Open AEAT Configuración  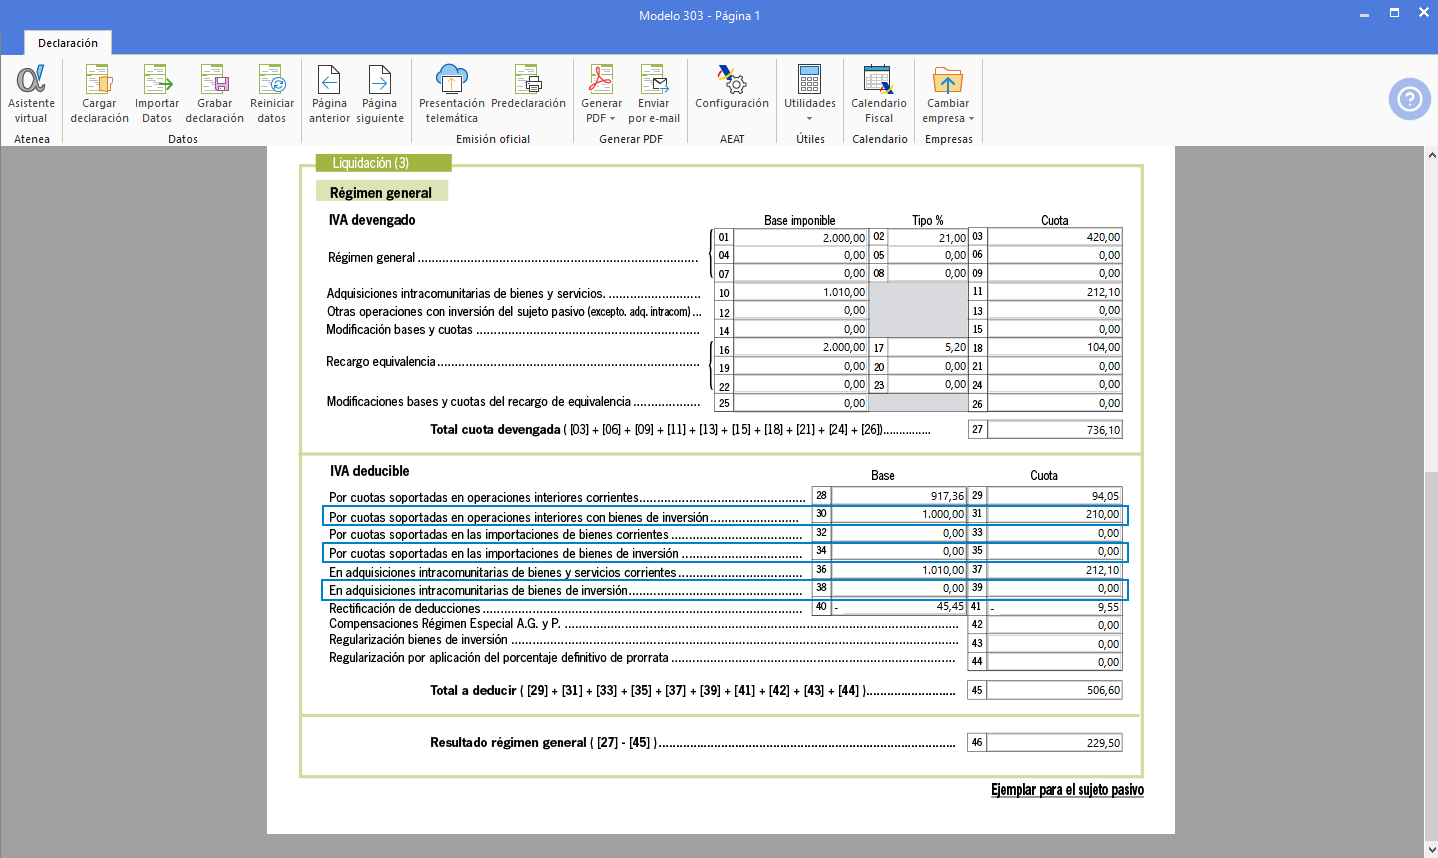coord(732,88)
